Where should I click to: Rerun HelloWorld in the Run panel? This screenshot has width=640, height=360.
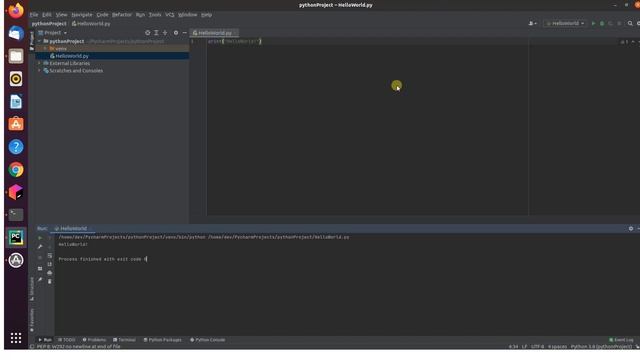pos(40,238)
